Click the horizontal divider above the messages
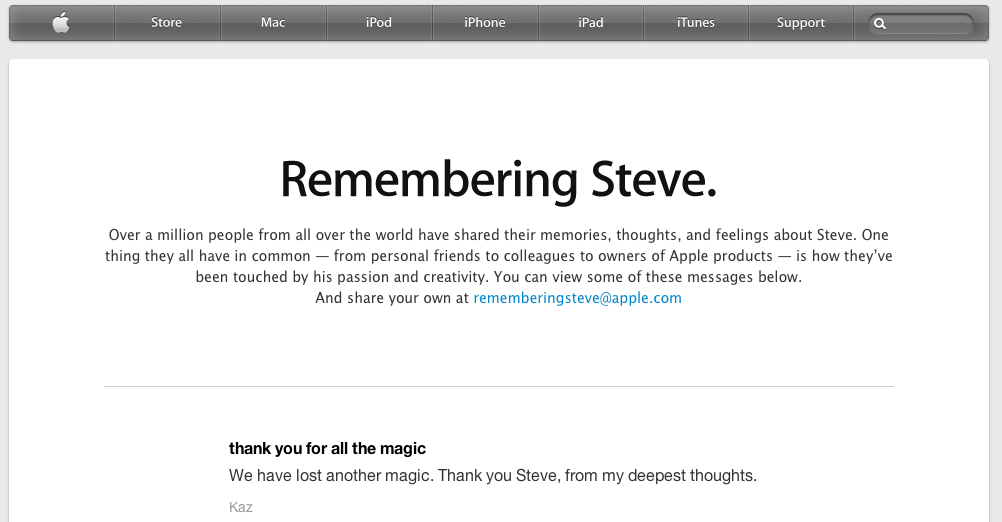 point(498,386)
